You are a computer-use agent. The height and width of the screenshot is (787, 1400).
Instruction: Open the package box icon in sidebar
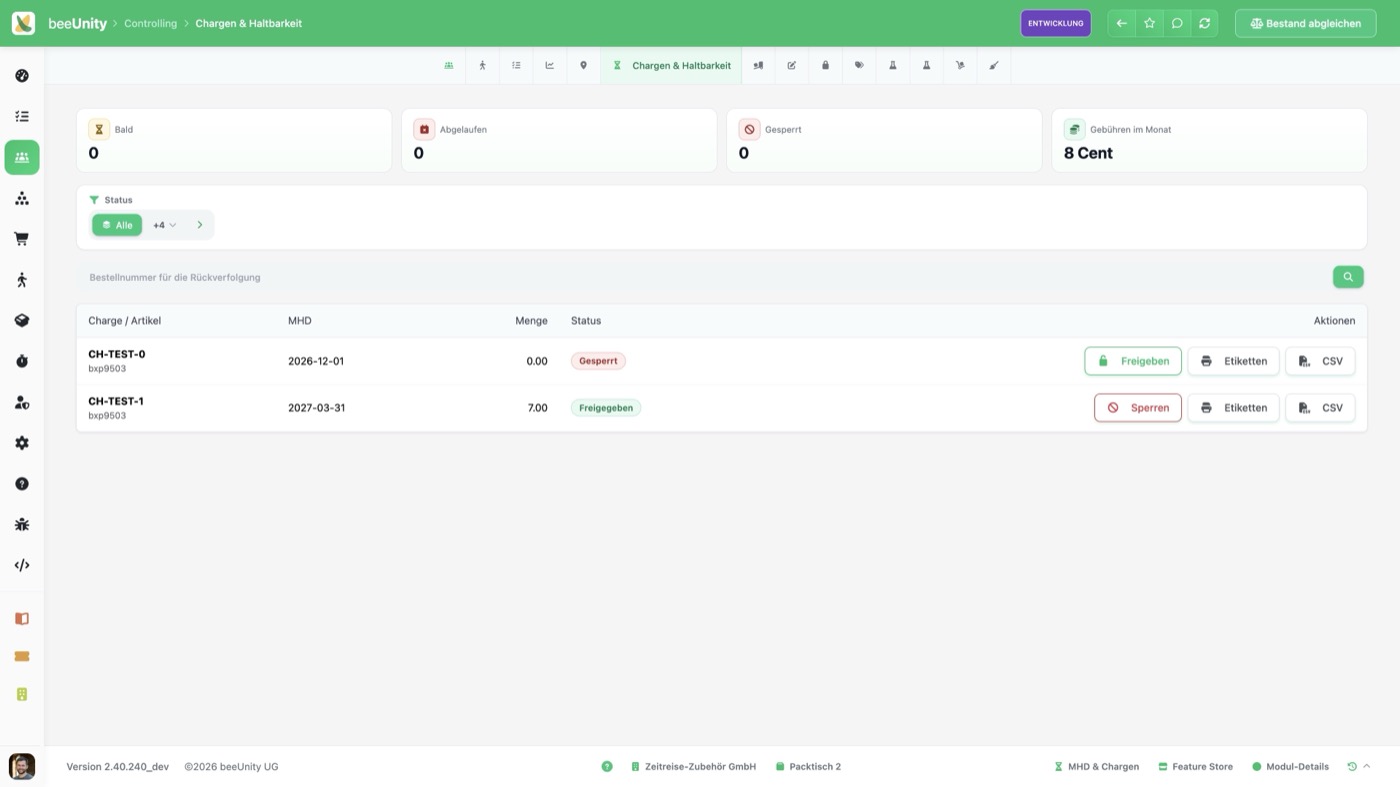click(x=22, y=320)
